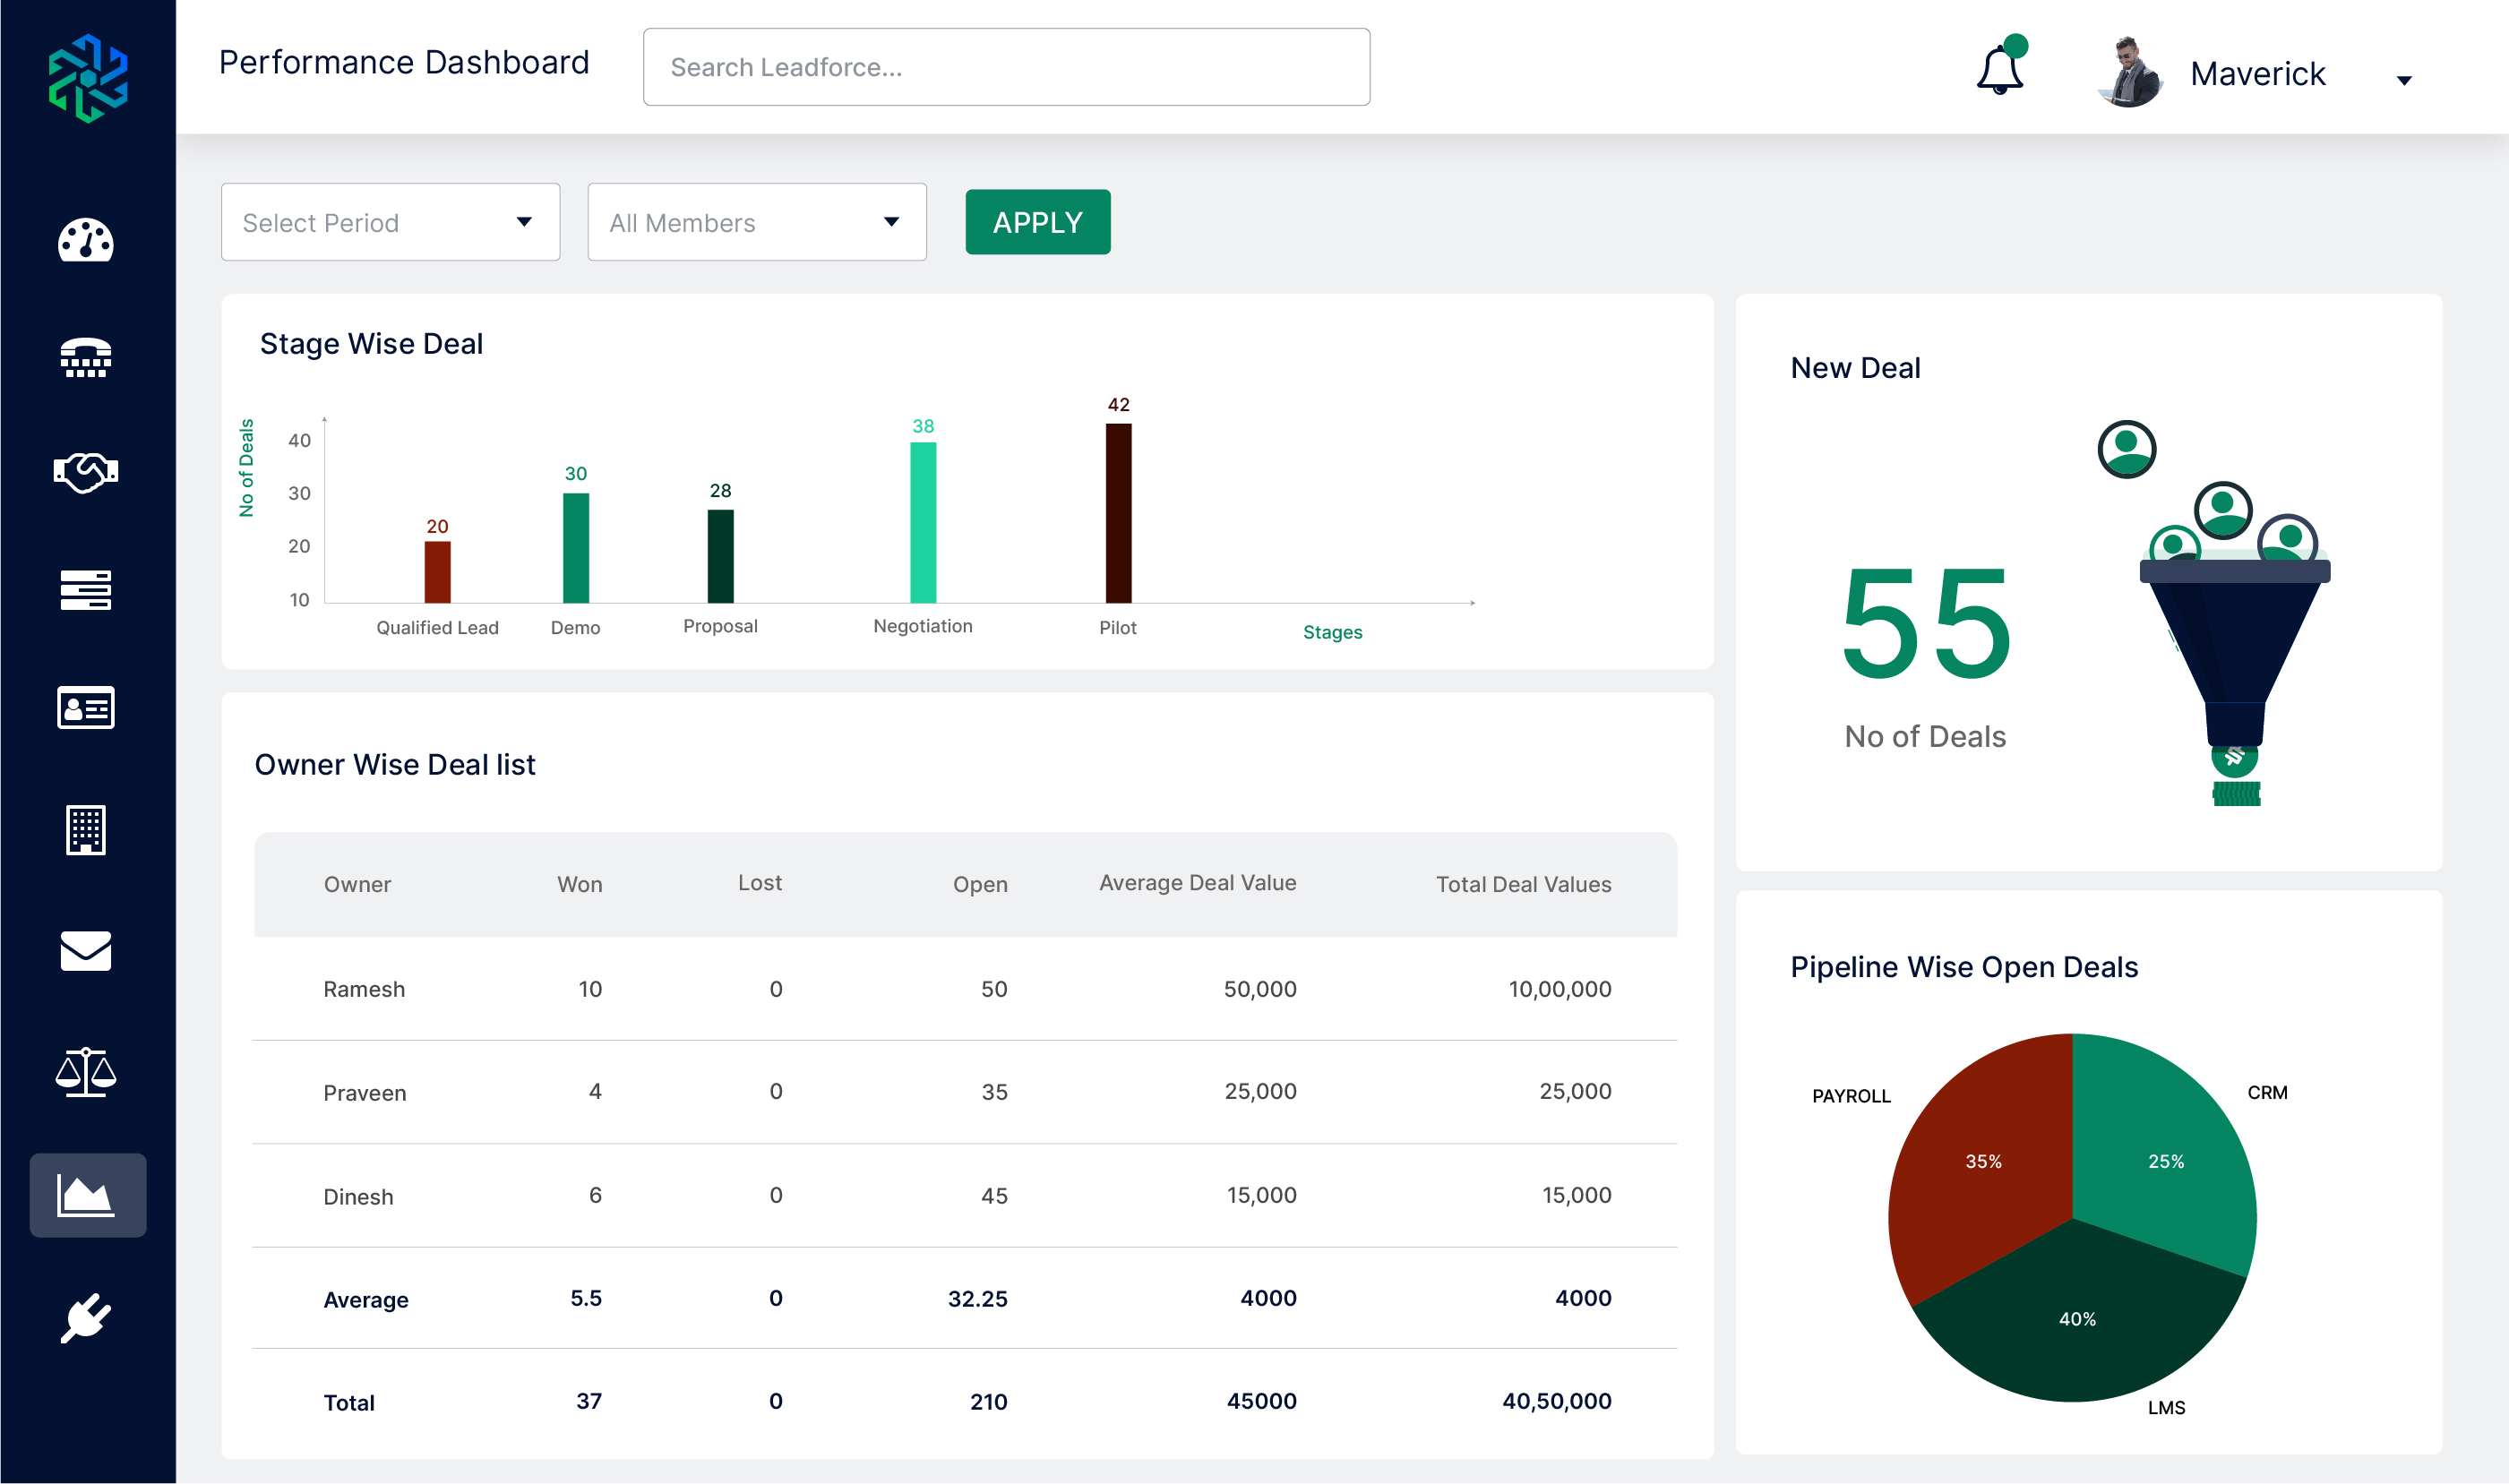Click the scales comparison icon in sidebar
The image size is (2509, 1484).
(88, 1073)
